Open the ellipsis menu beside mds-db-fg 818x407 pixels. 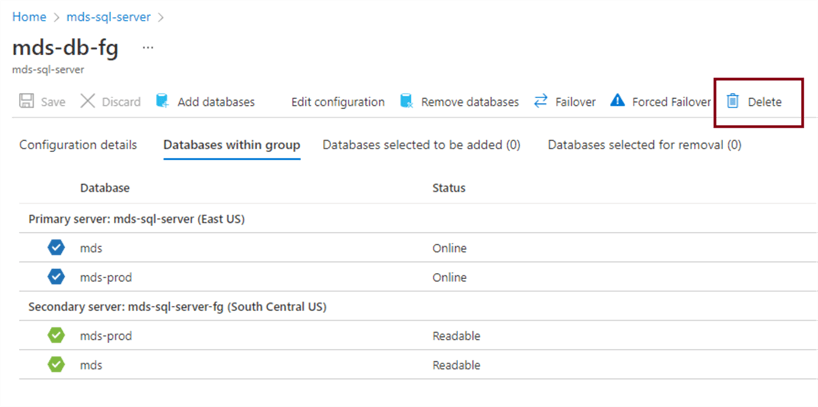148,47
